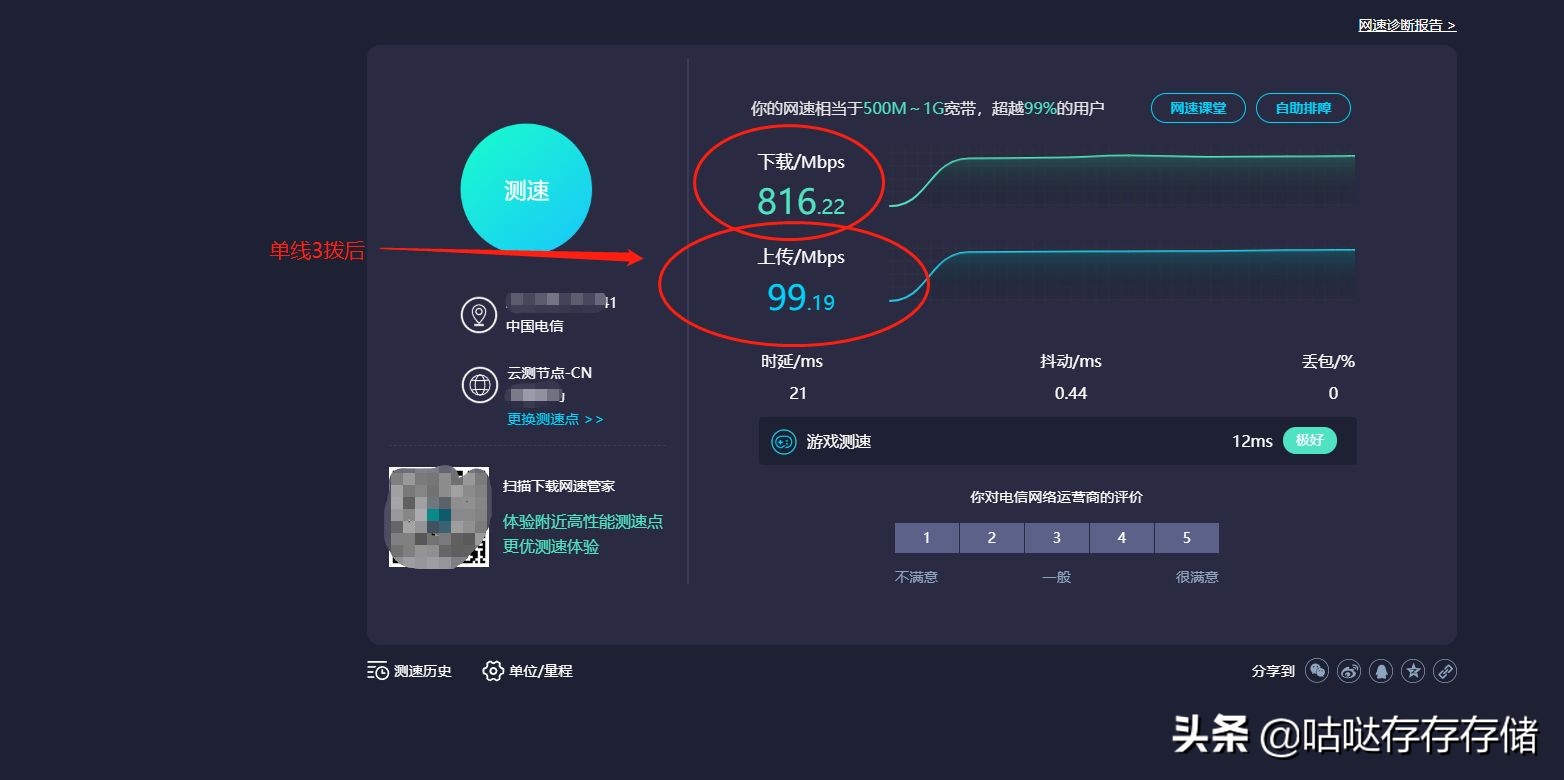
Task: Share the result to Weibo
Action: (x=1349, y=671)
